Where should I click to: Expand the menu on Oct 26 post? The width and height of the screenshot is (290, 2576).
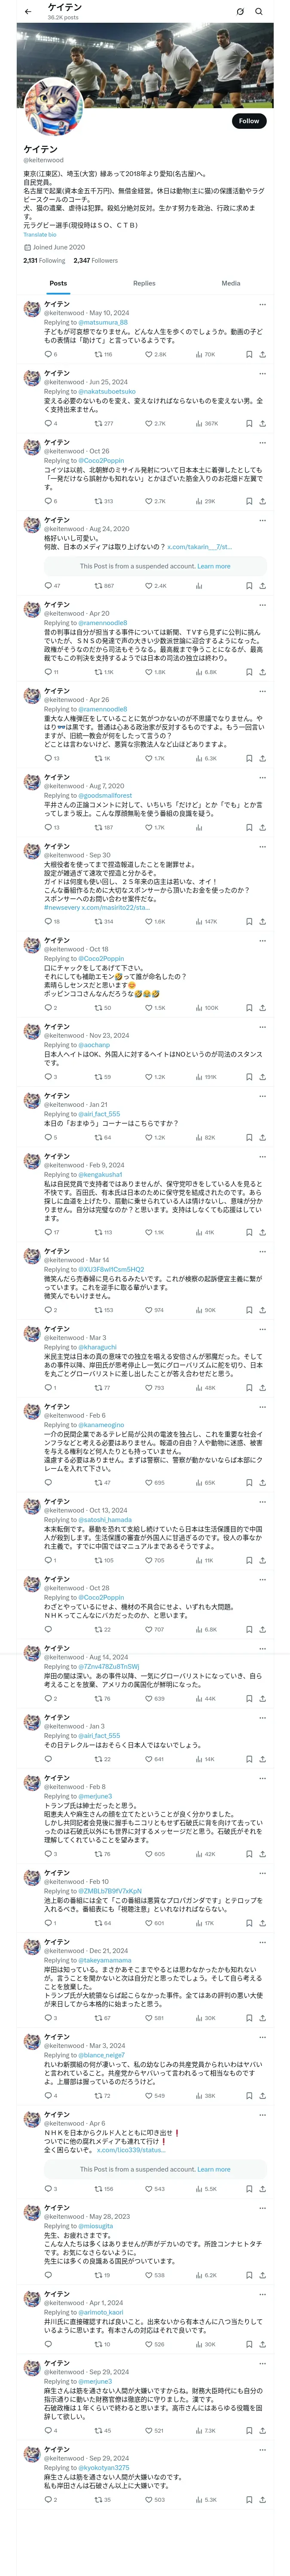263,443
